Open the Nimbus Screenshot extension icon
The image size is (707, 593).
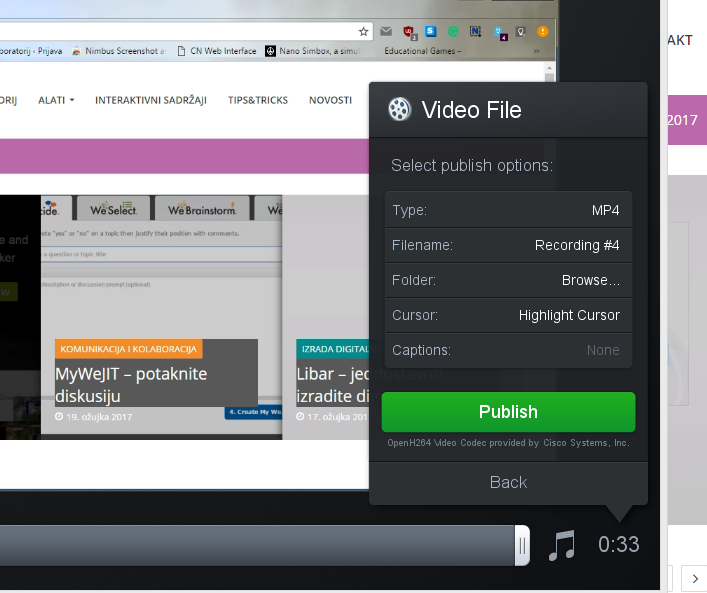click(475, 31)
